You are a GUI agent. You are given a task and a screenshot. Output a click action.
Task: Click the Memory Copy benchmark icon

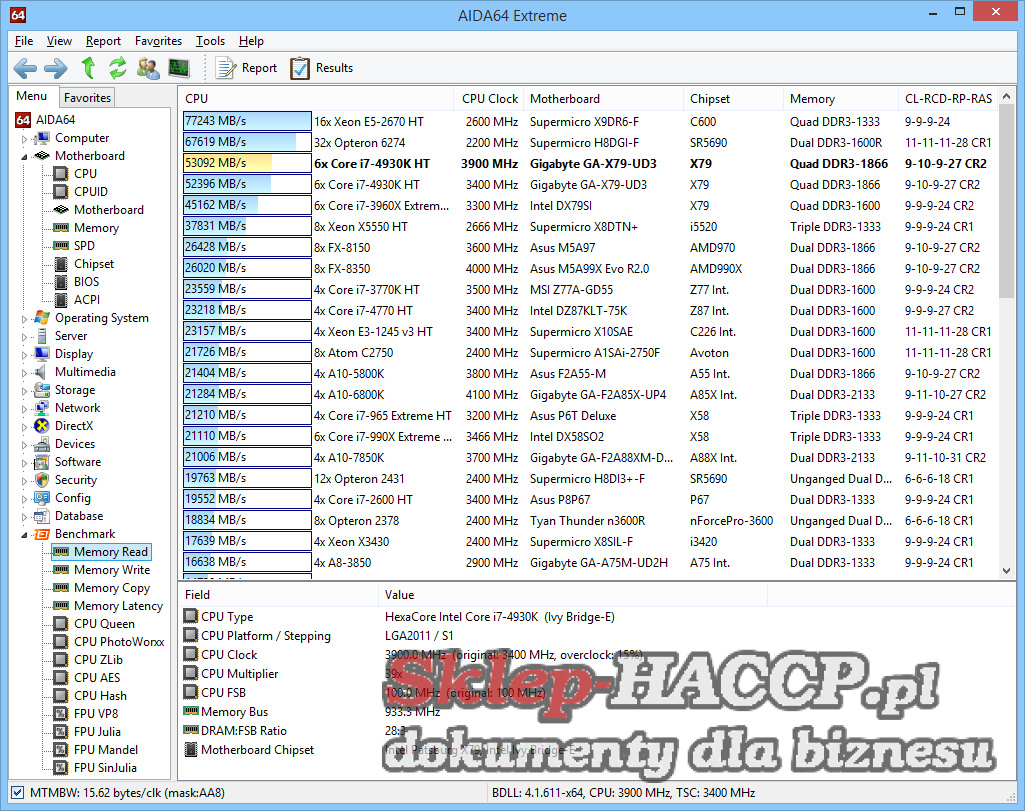[x=61, y=588]
